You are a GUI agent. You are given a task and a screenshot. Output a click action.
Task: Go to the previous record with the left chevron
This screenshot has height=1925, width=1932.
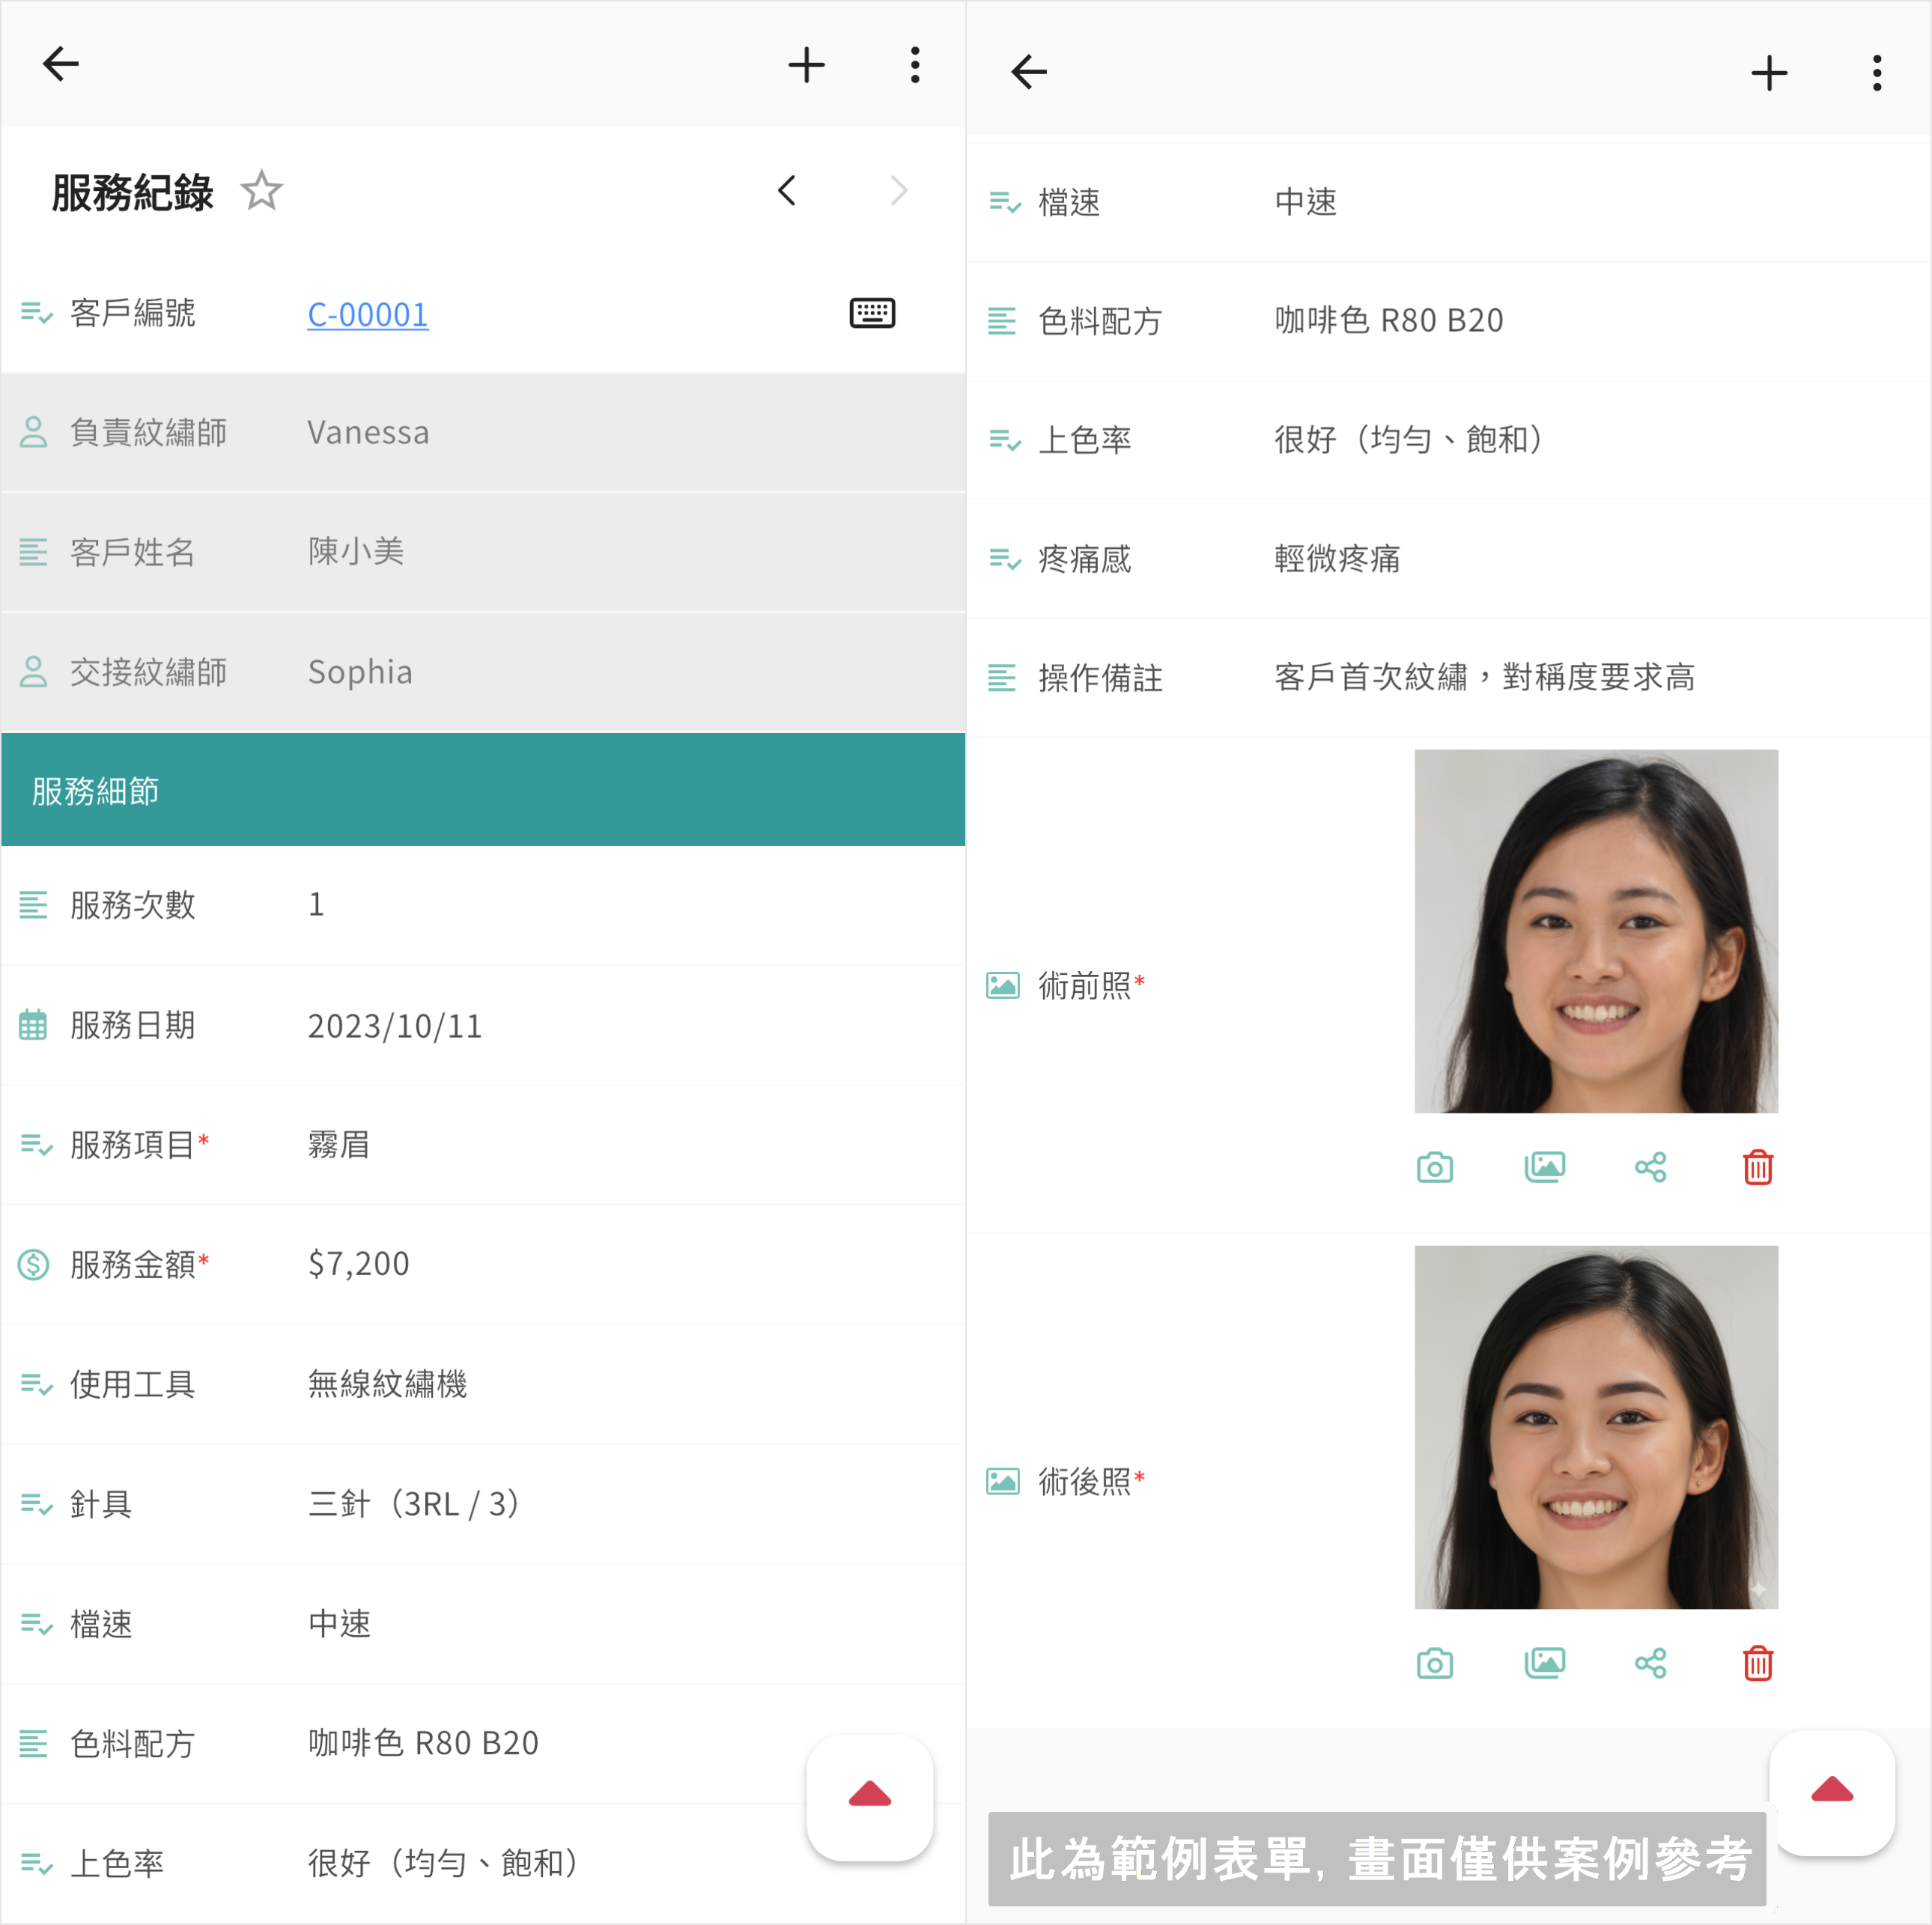tap(787, 191)
